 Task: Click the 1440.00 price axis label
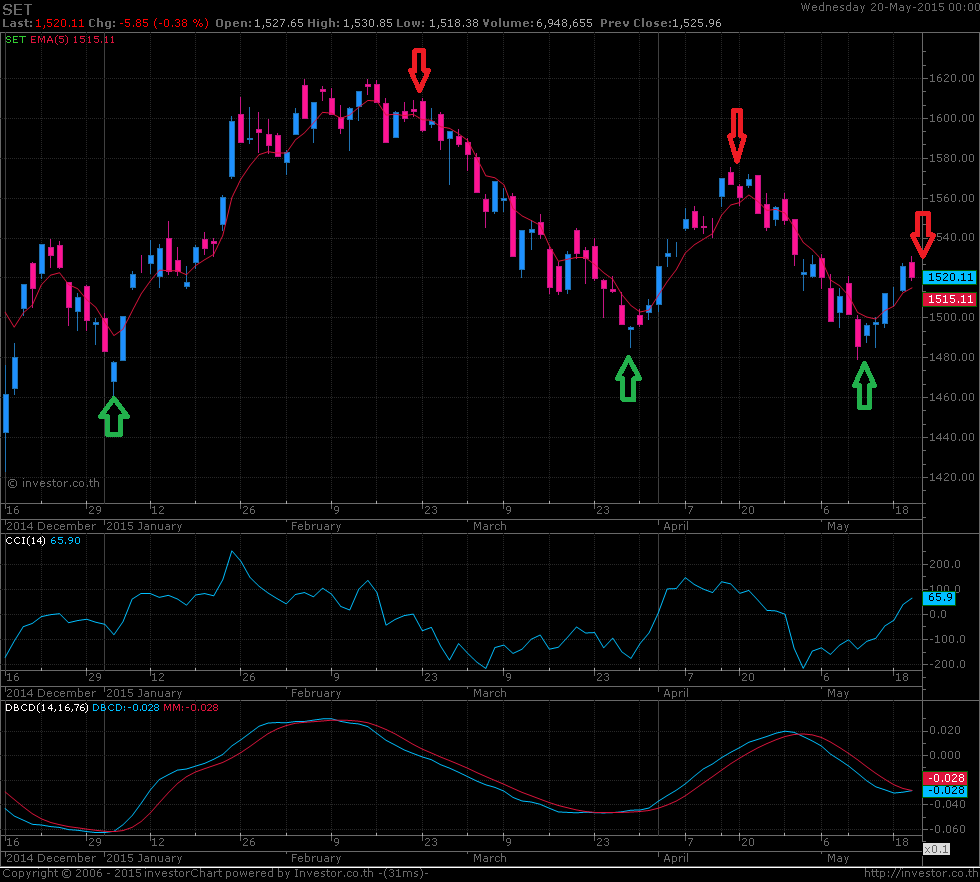point(951,437)
